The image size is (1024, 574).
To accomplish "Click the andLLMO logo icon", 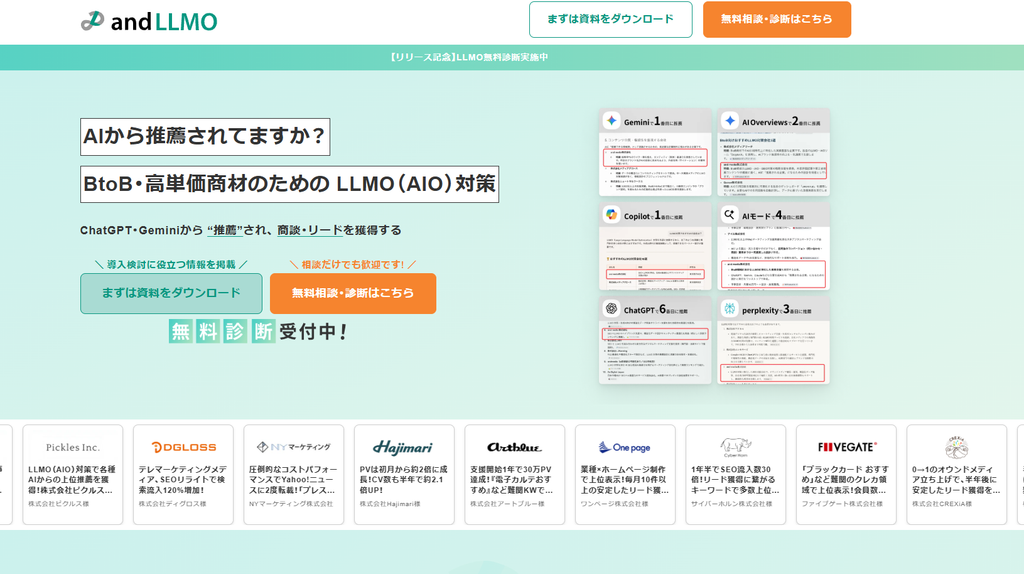I will pyautogui.click(x=93, y=21).
